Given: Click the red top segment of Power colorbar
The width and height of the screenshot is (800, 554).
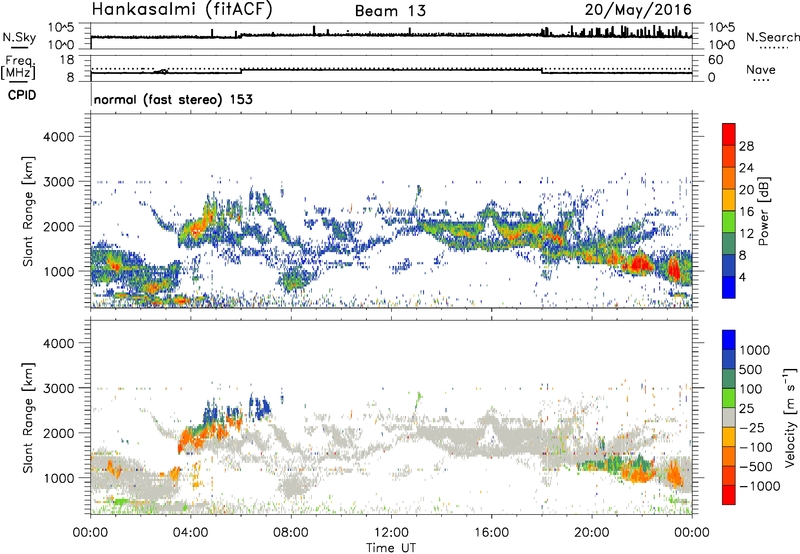Looking at the screenshot, I should click(x=729, y=133).
